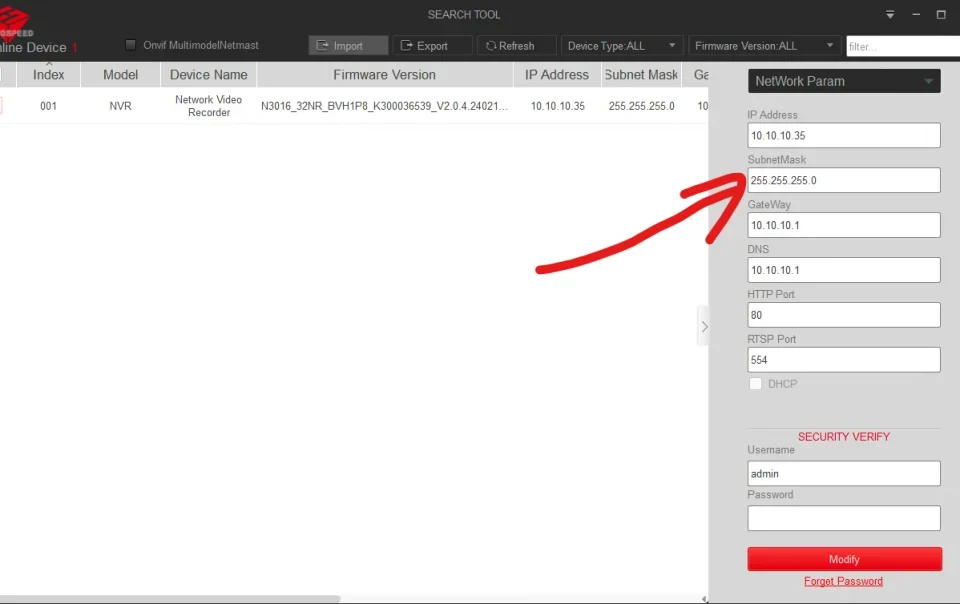Tick the checkbox for device row 001

pos(1,106)
